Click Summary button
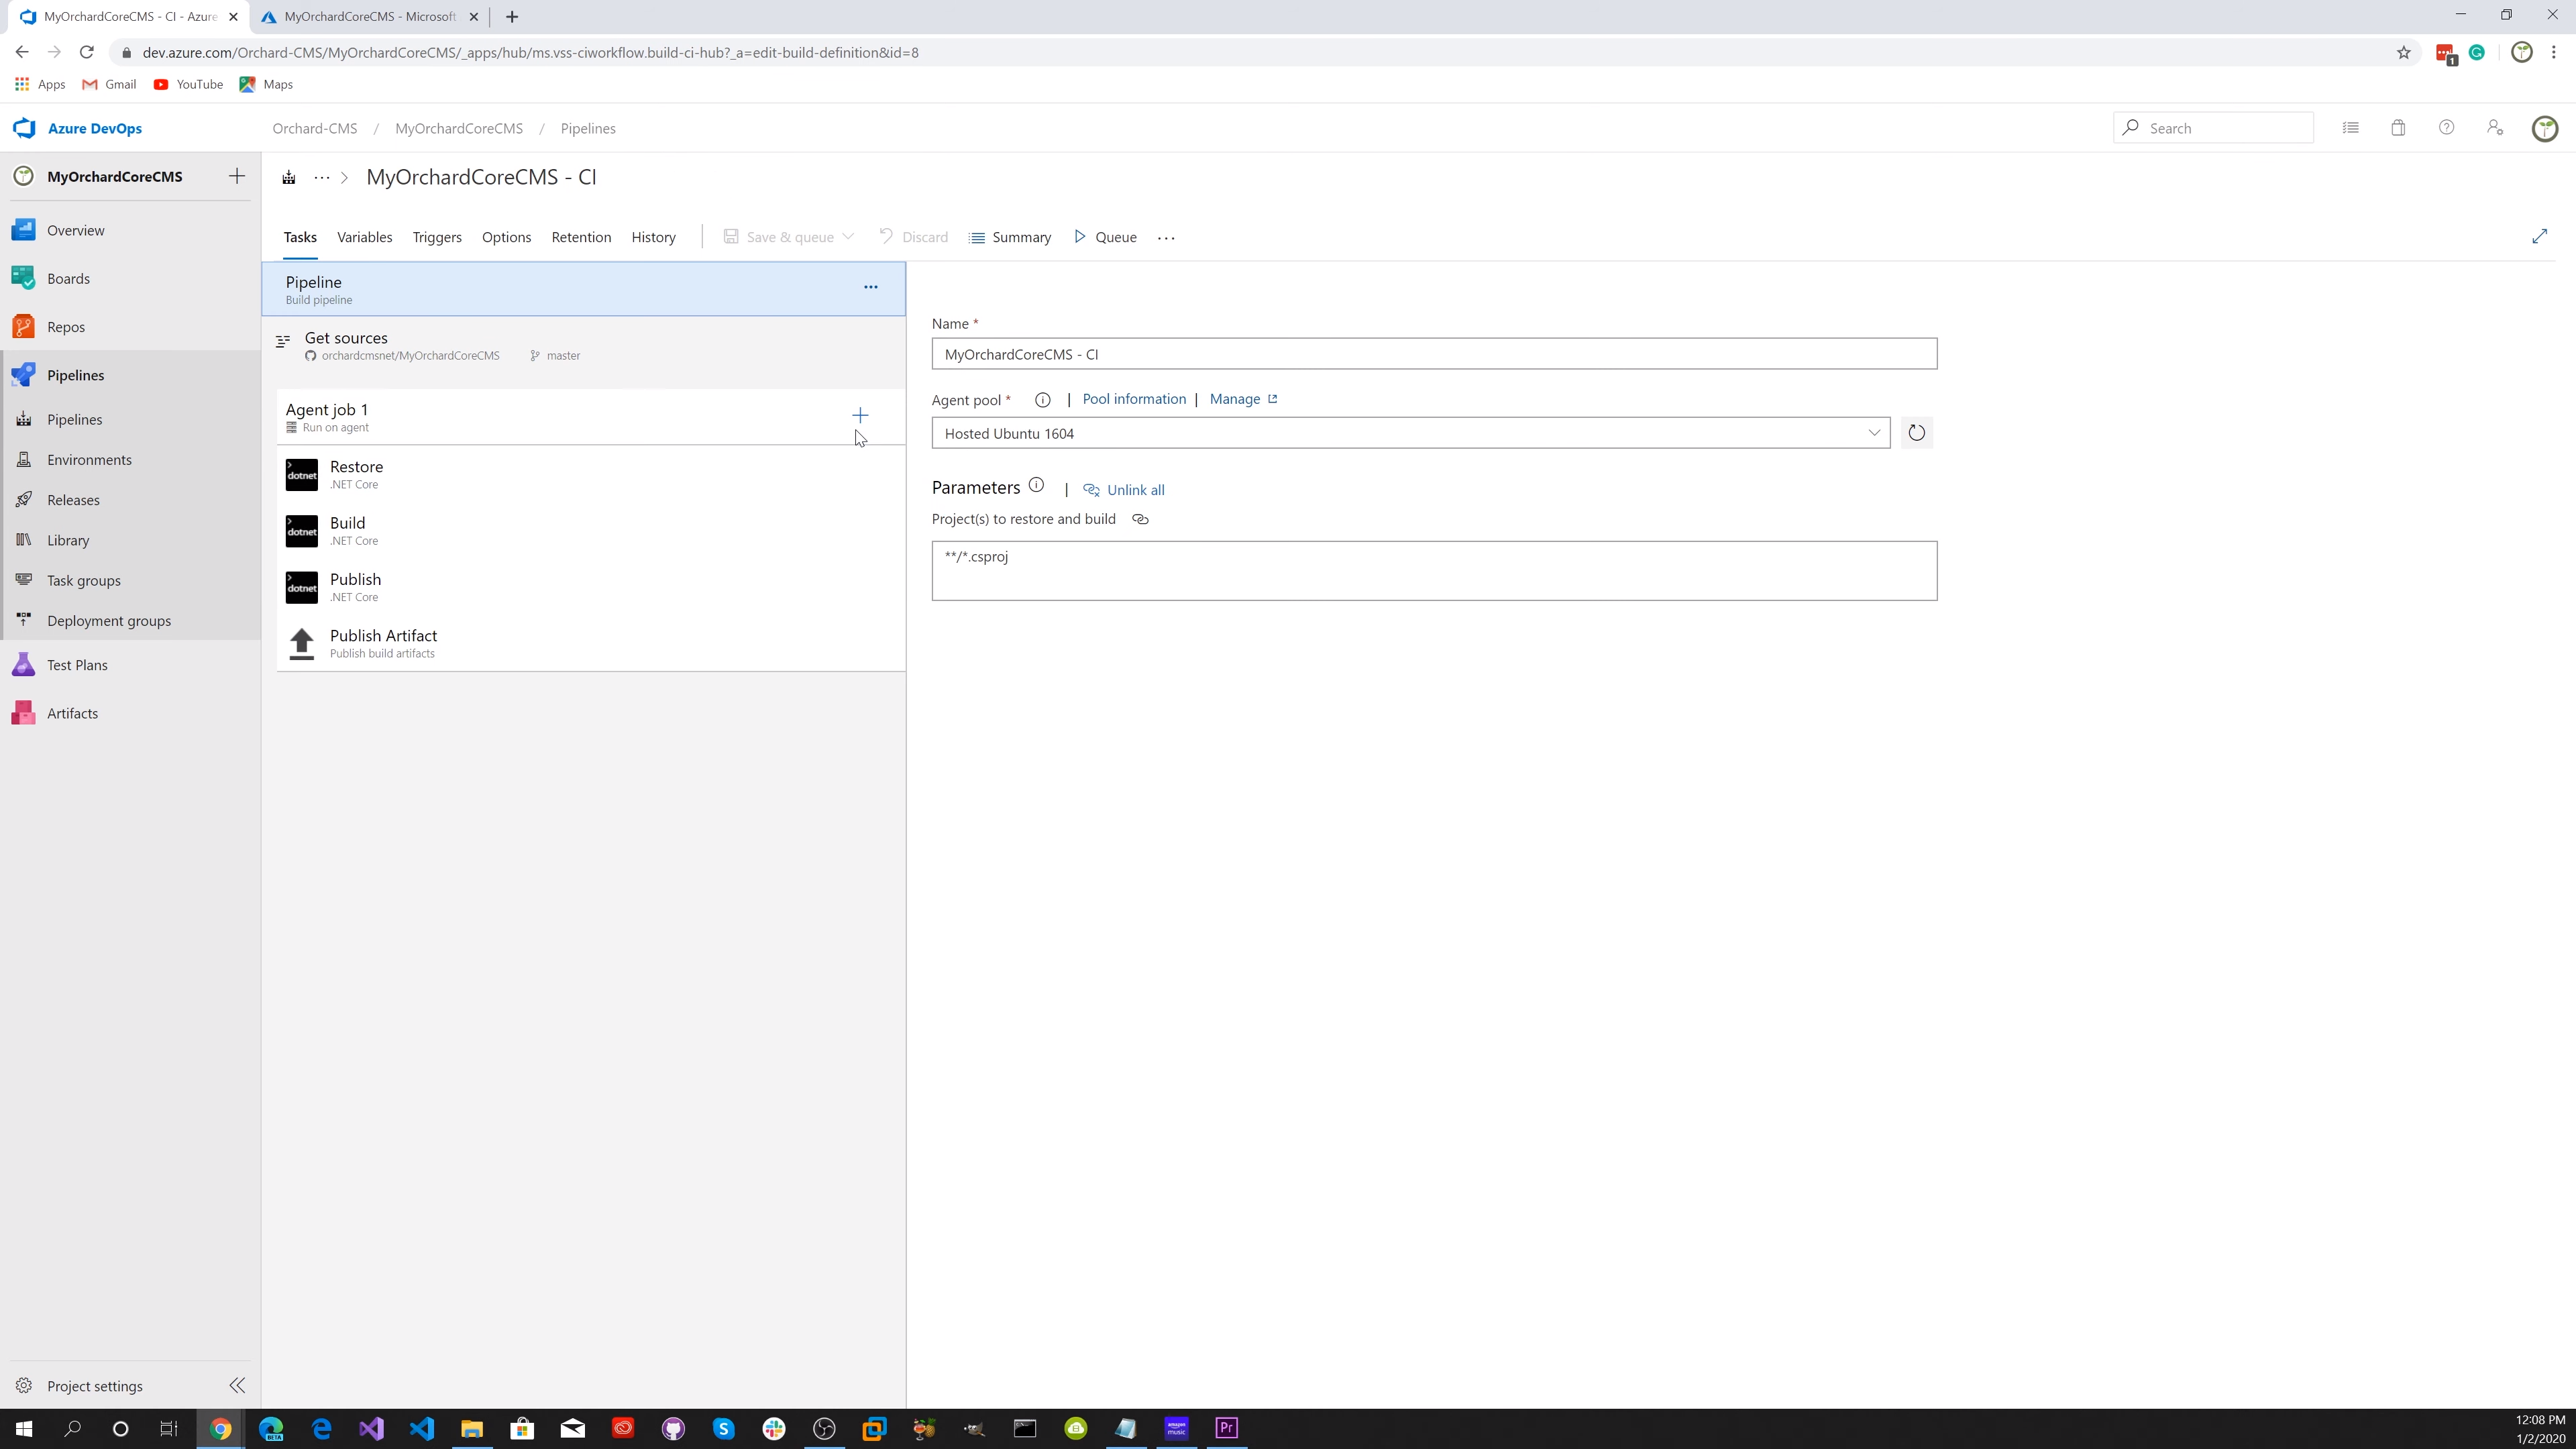 pyautogui.click(x=1010, y=237)
